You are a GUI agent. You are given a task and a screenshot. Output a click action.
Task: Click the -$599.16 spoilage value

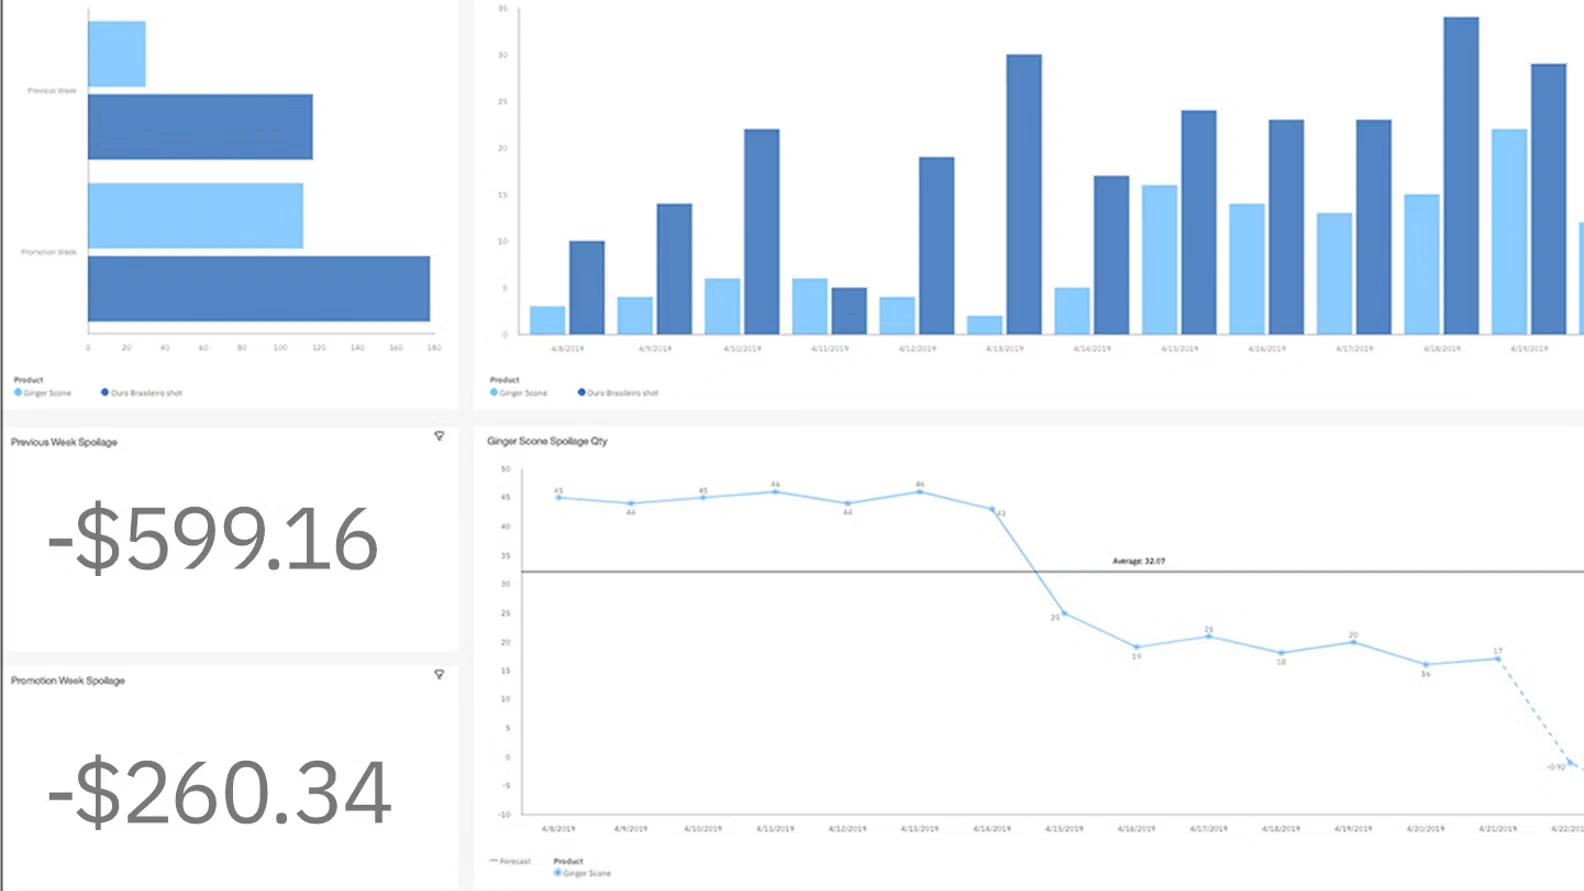point(212,540)
